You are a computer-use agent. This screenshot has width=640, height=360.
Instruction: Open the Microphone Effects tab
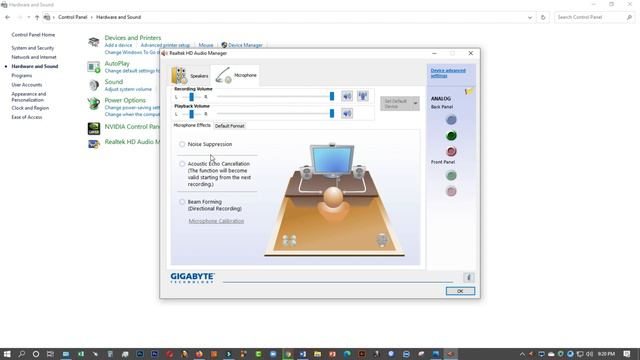(192, 125)
